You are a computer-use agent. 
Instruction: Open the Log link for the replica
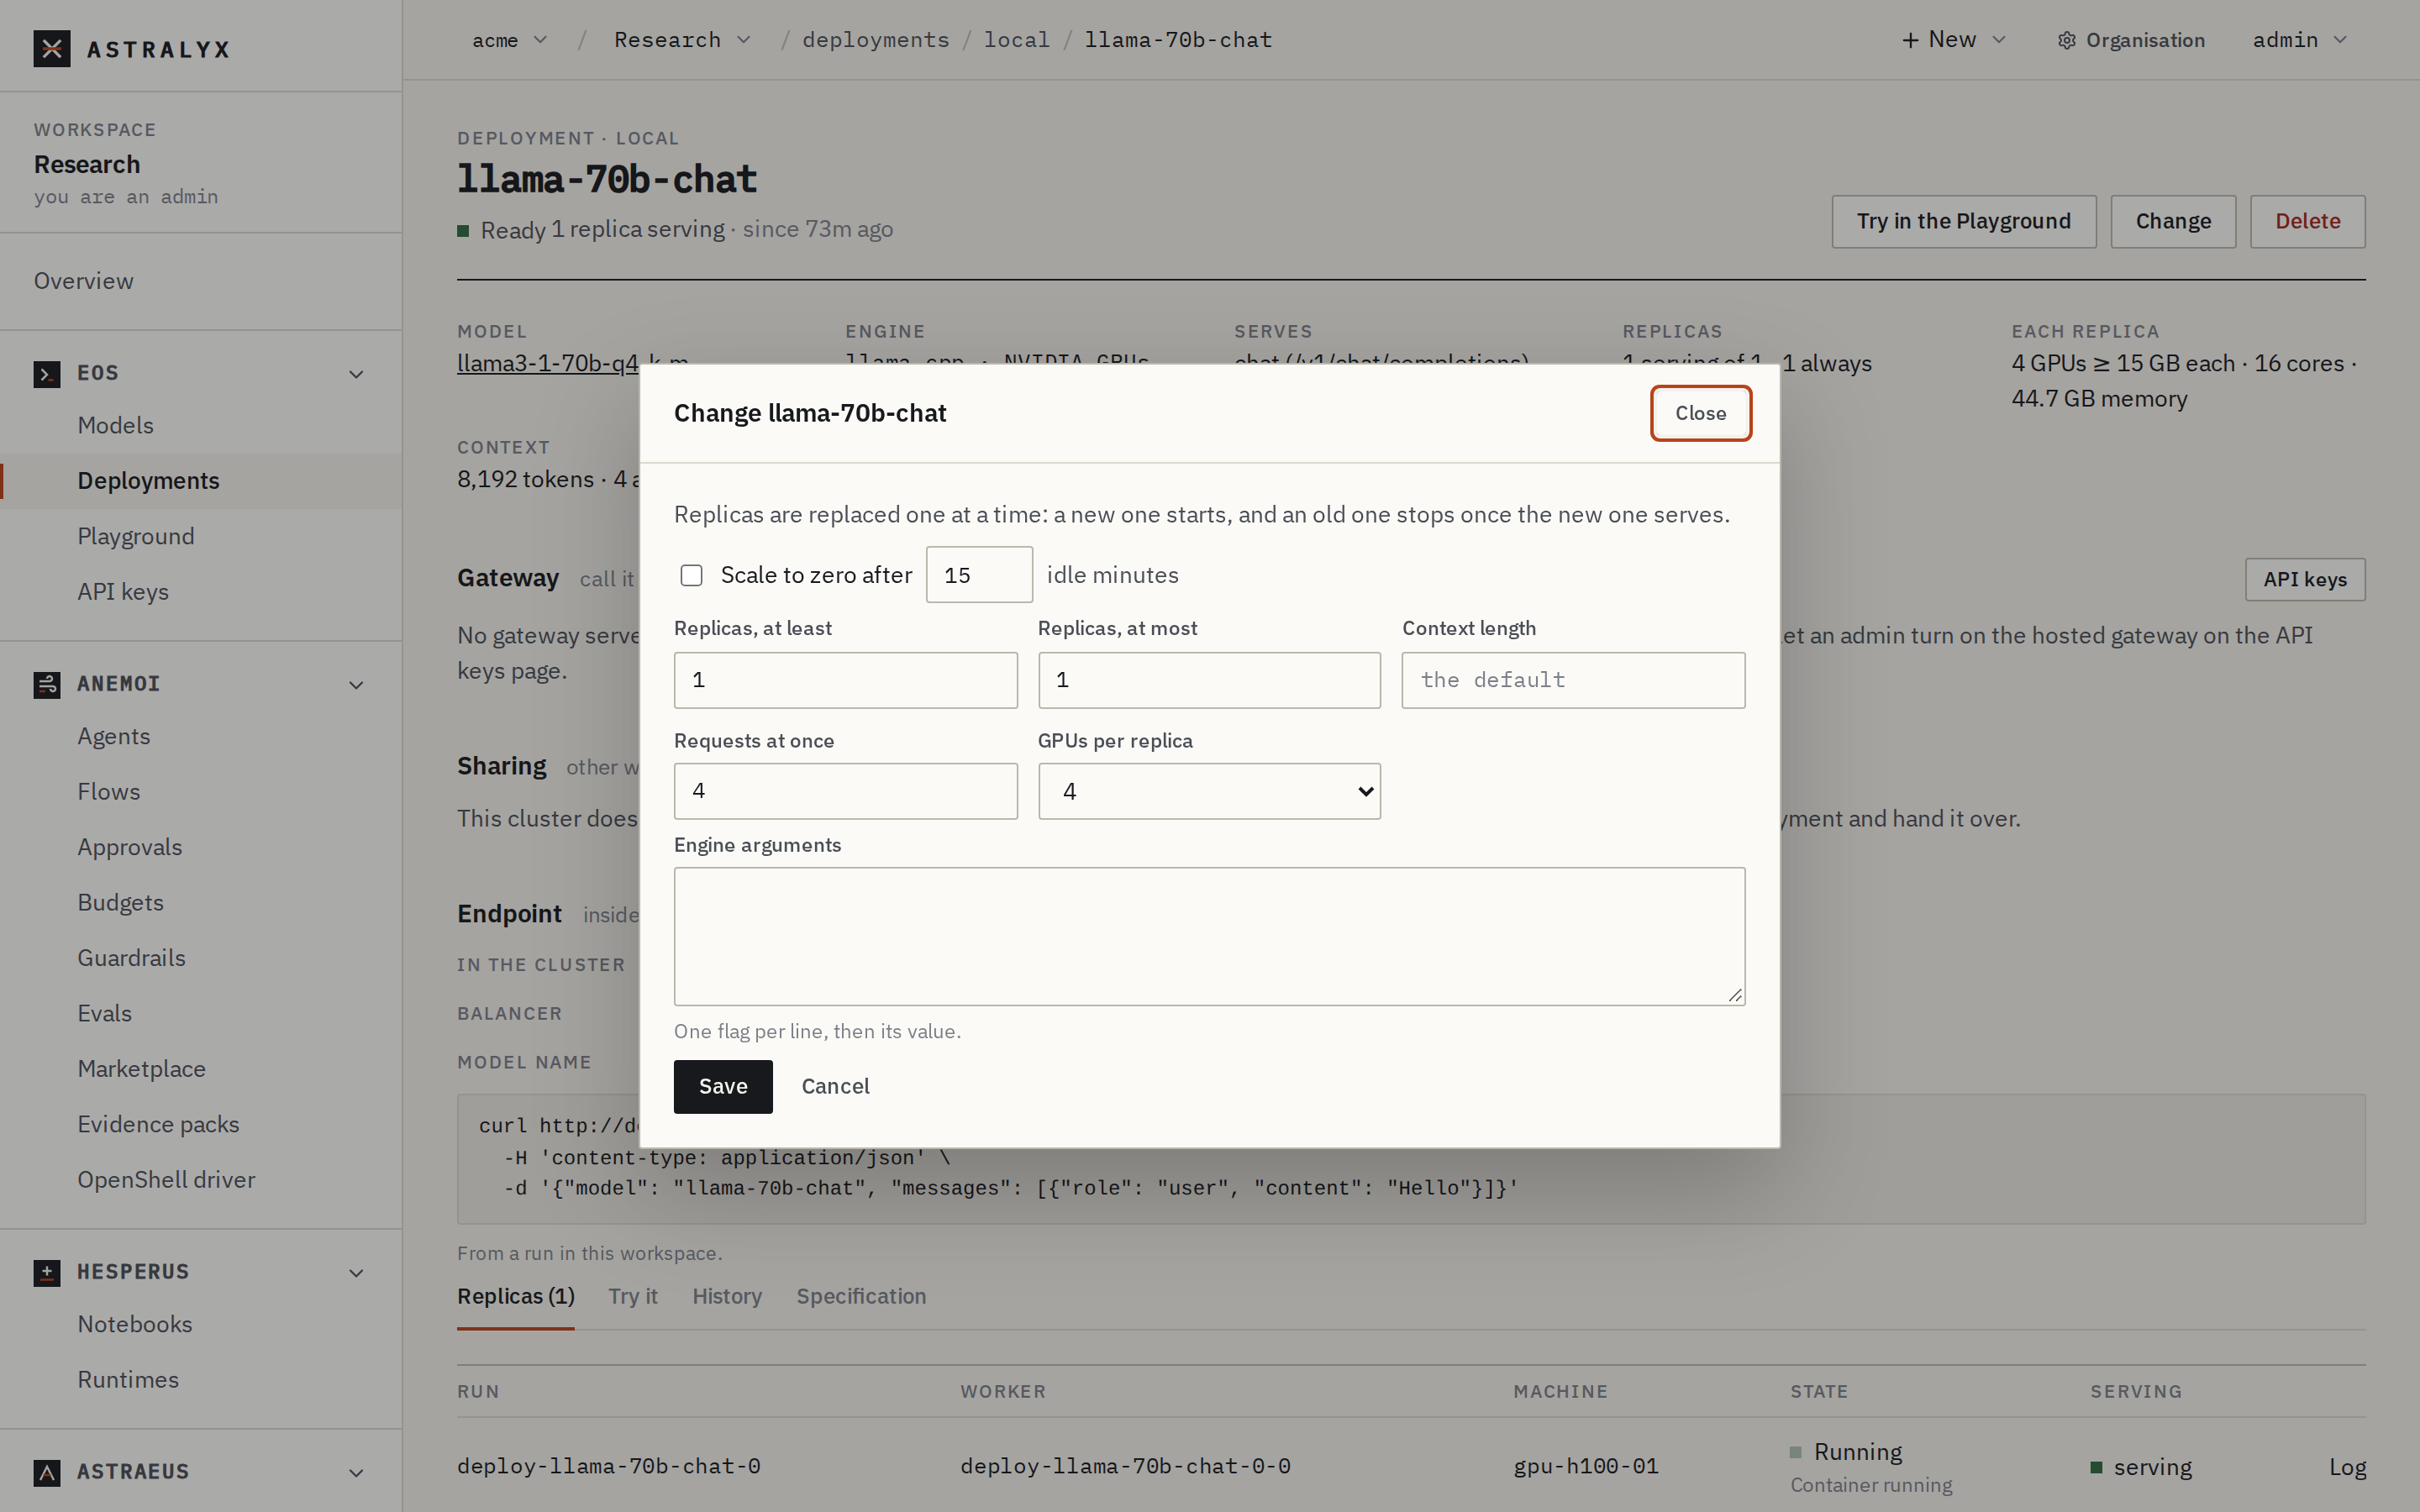pyautogui.click(x=2347, y=1467)
